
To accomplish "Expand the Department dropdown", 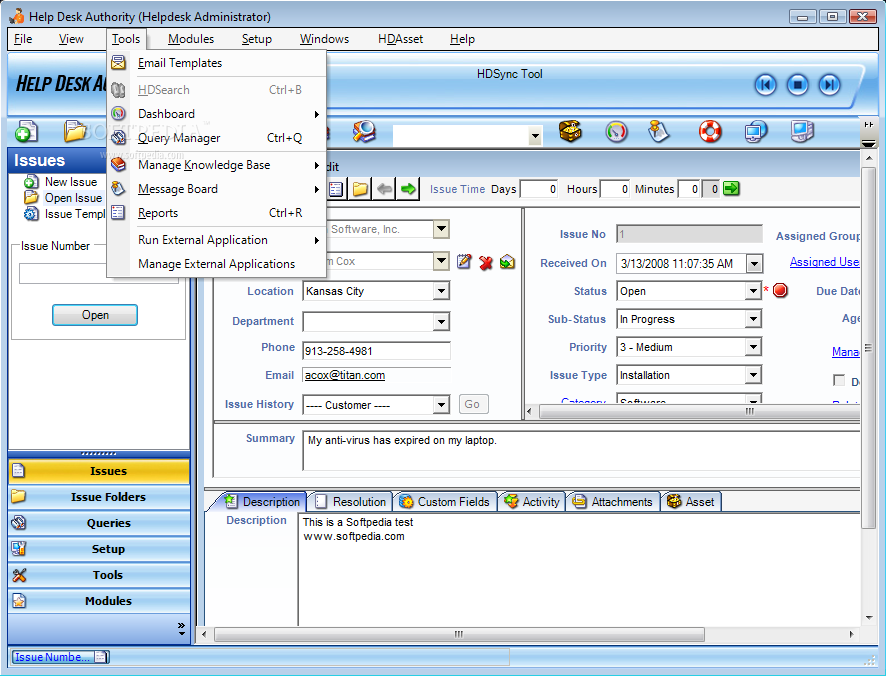I will point(441,322).
